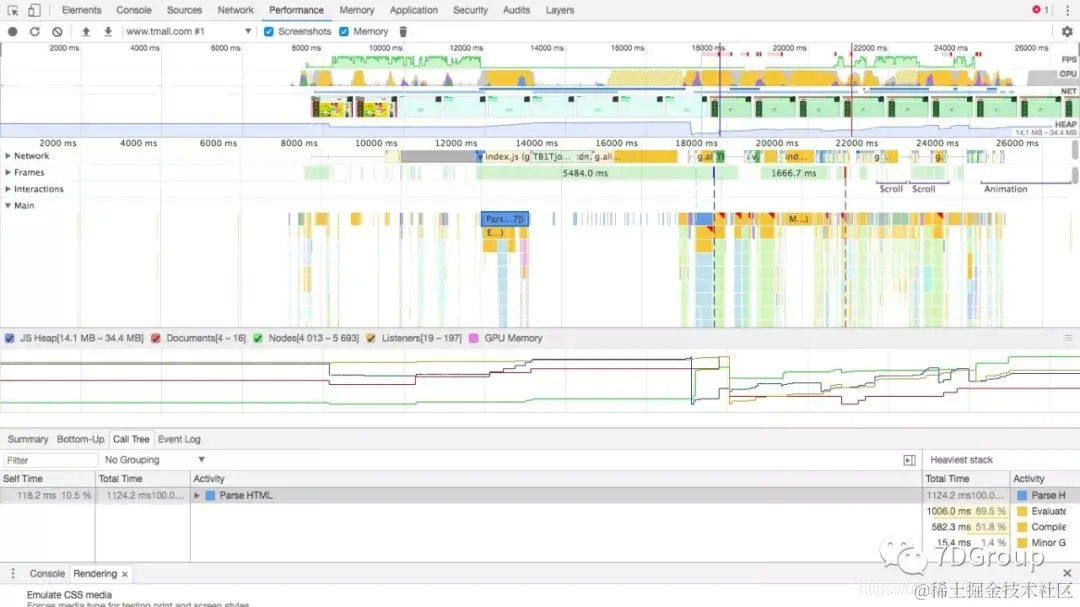Image resolution: width=1080 pixels, height=607 pixels.
Task: Expand the Frames track
Action: coord(8,172)
